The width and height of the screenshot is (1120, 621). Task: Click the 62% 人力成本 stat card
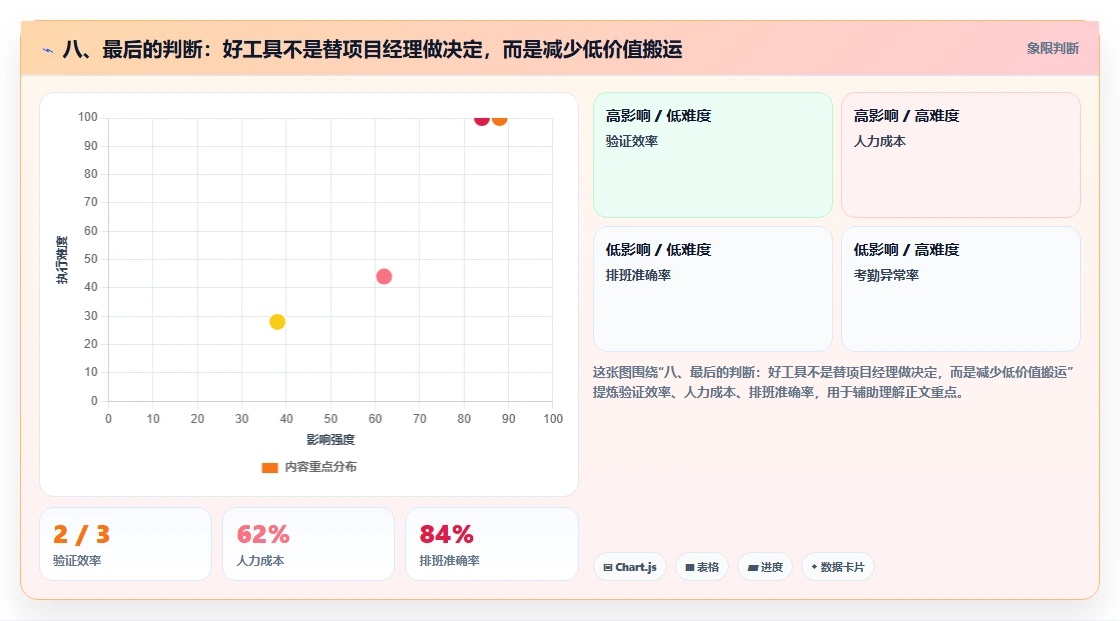click(x=309, y=545)
